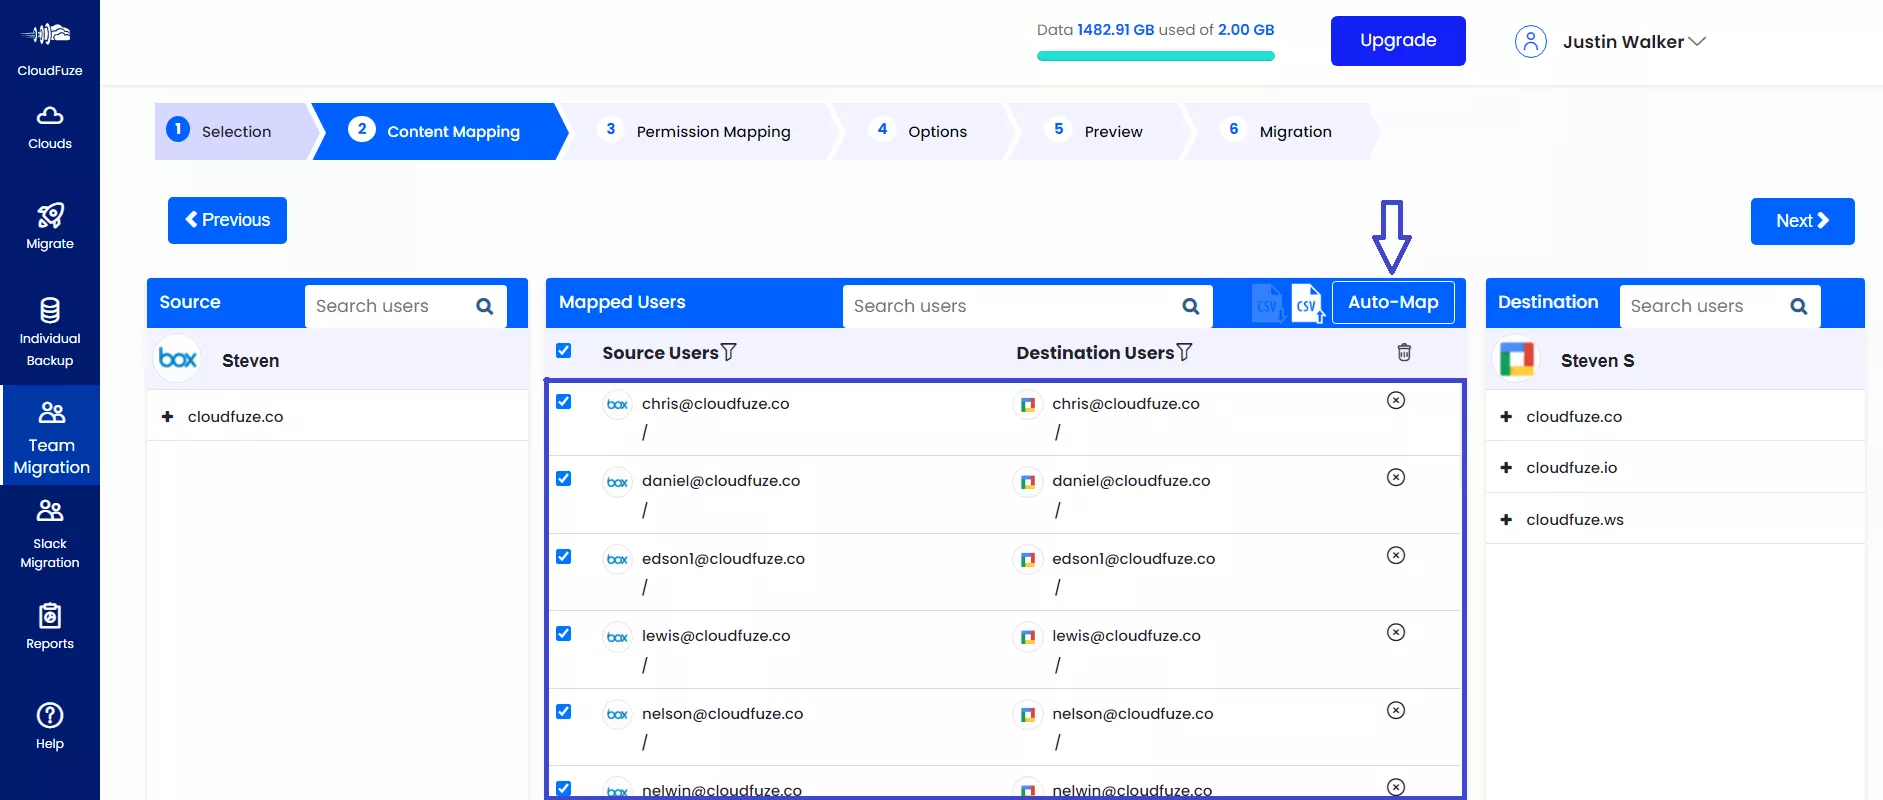Click the 2.00 GB data limit text
The image size is (1883, 800).
click(x=1246, y=30)
